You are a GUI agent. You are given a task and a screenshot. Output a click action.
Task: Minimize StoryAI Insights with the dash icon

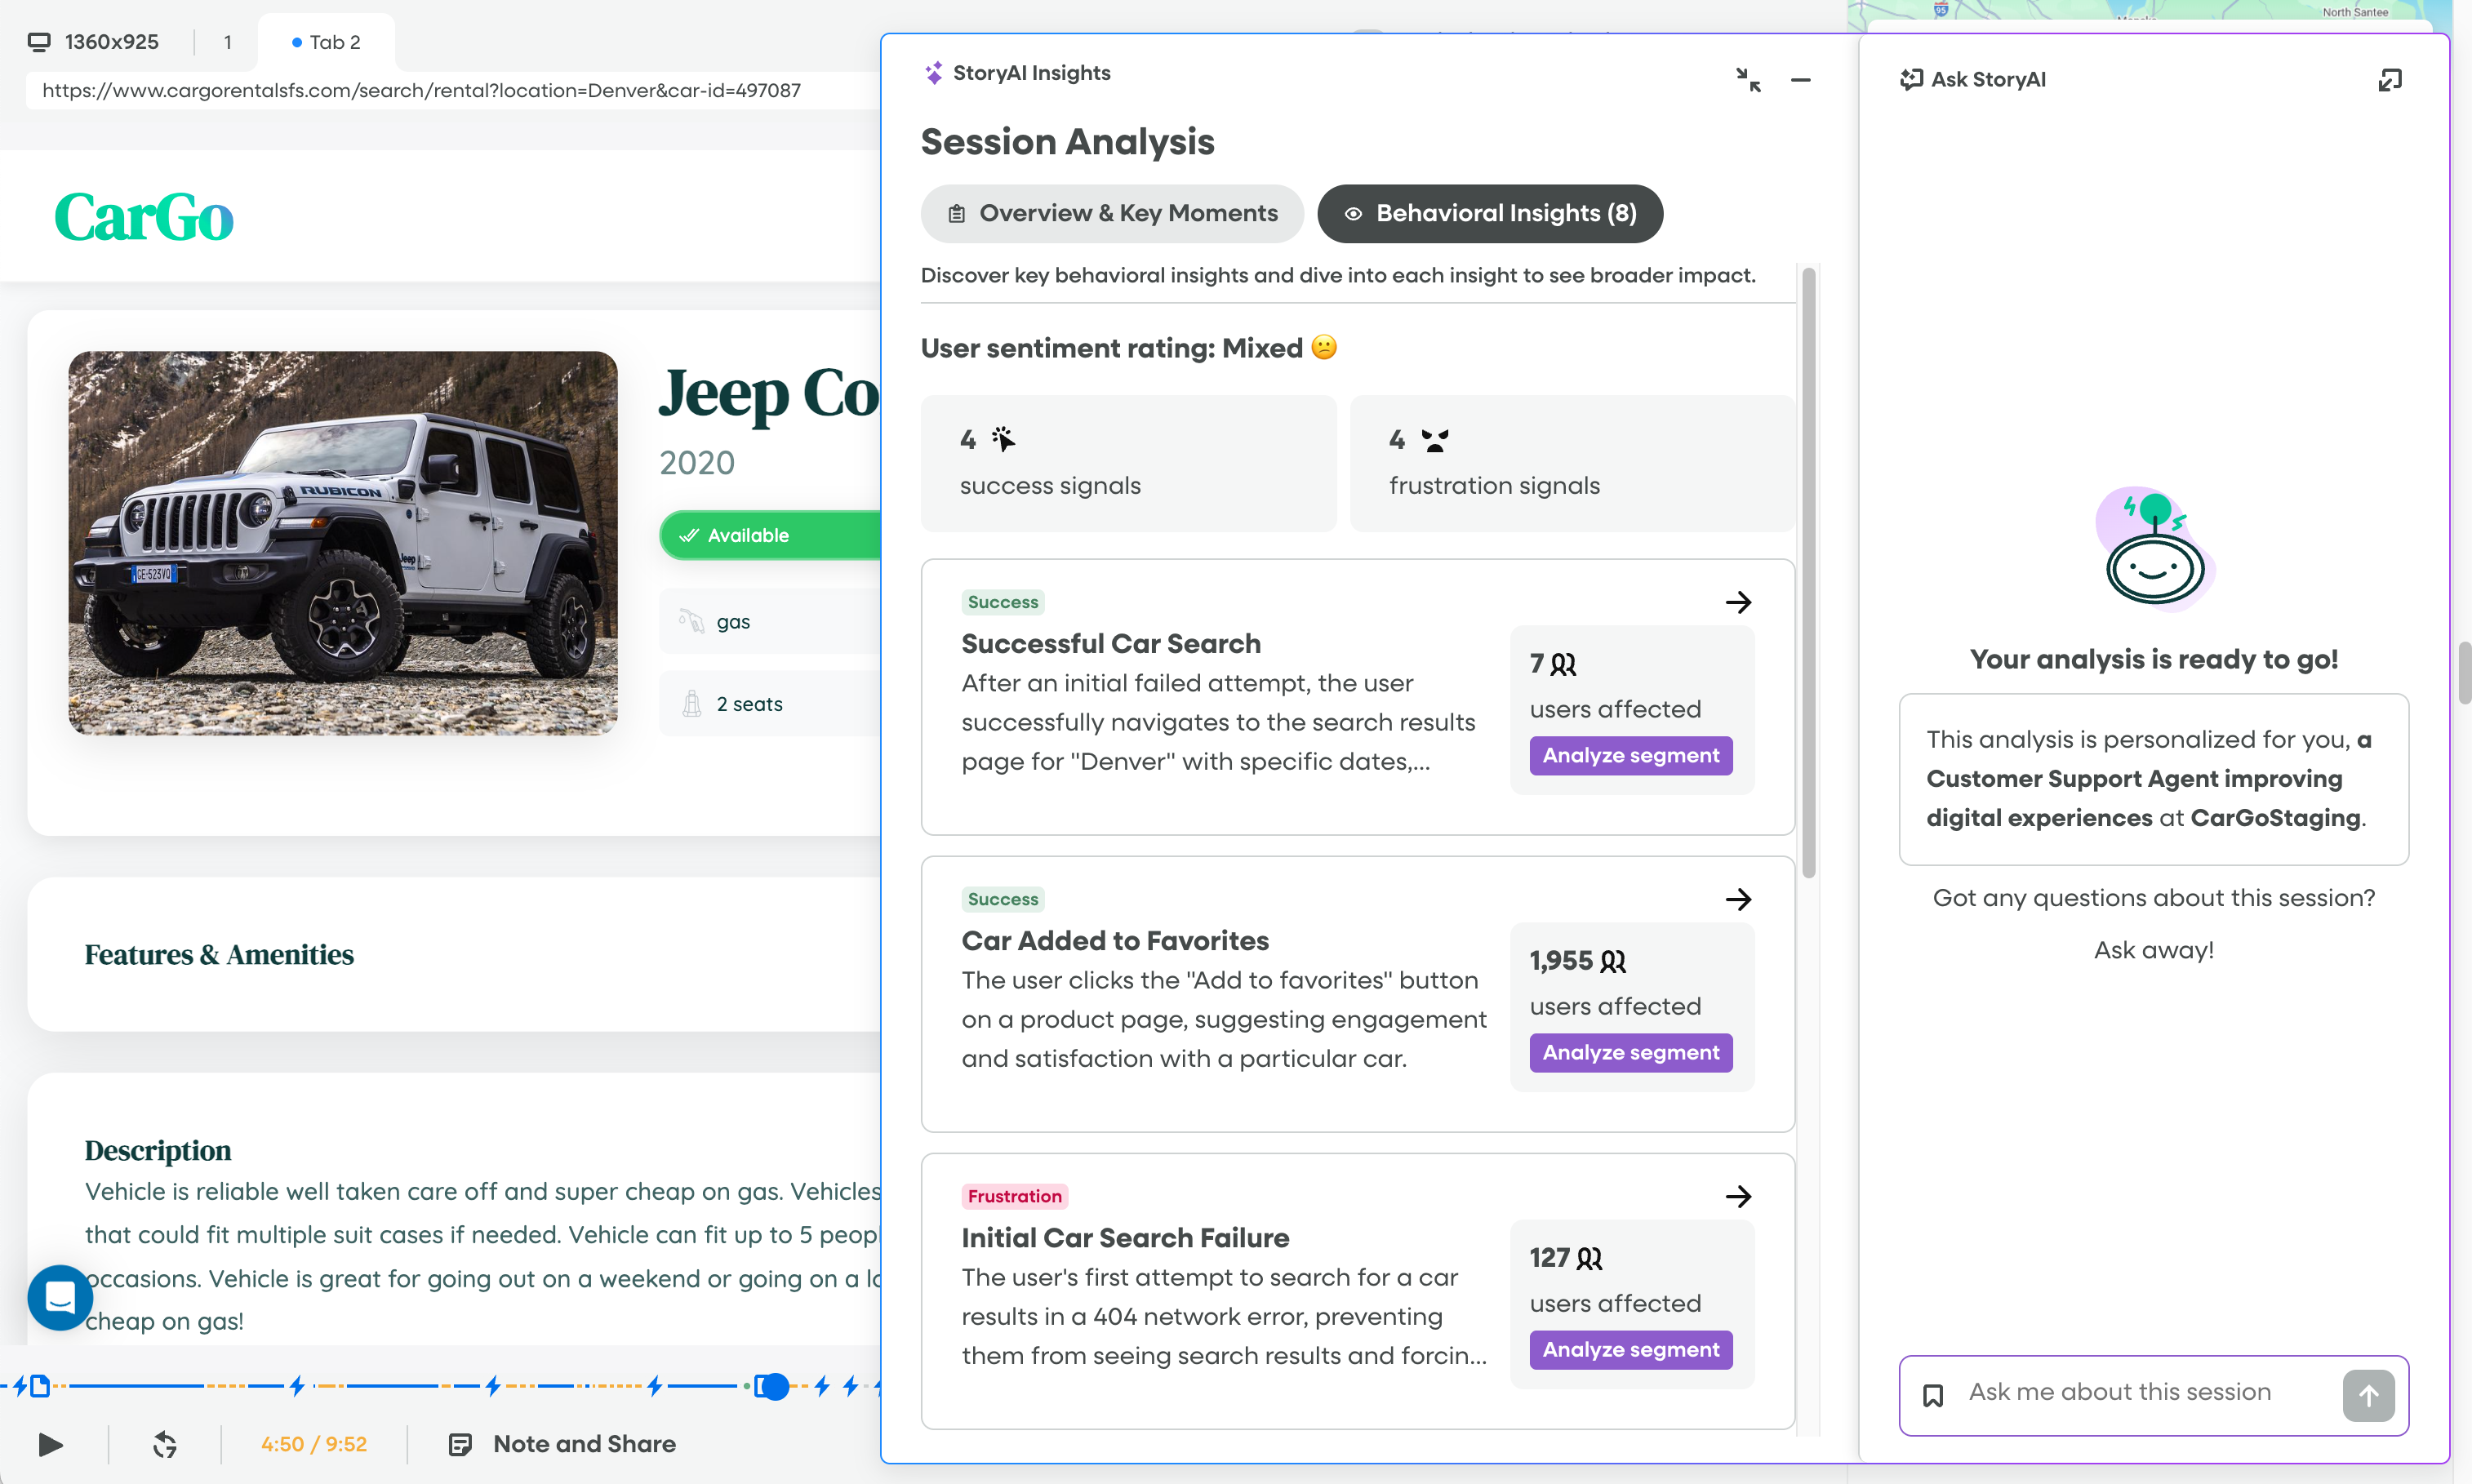(x=1800, y=79)
